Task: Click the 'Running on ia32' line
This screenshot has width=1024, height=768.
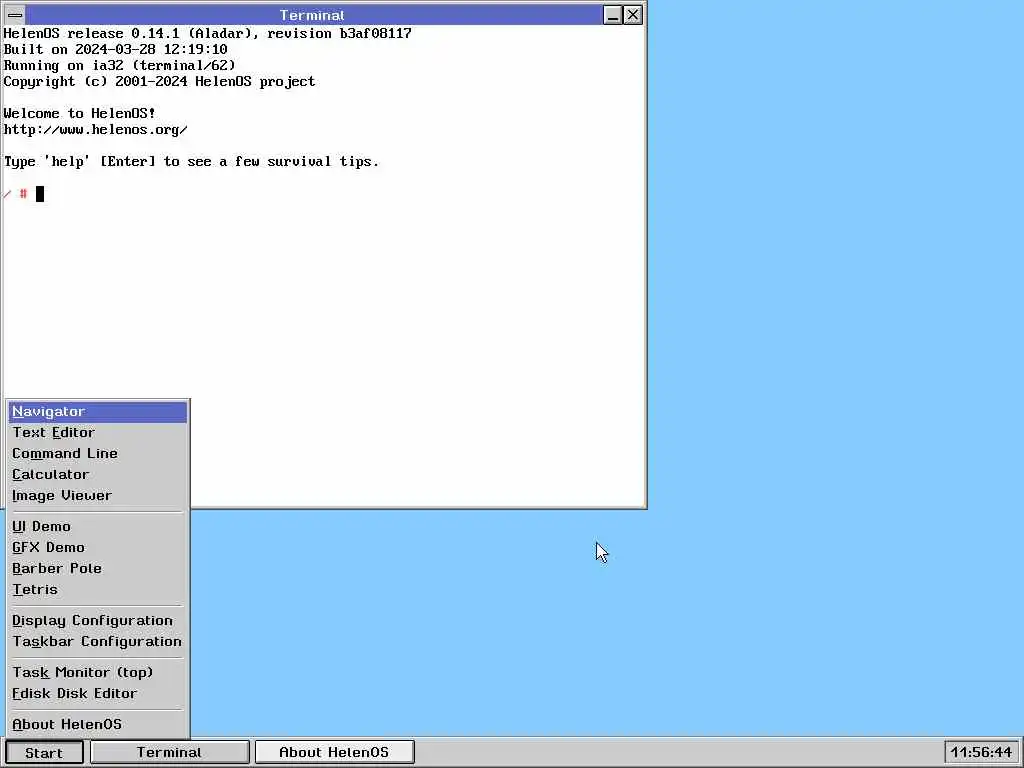Action: 120,65
